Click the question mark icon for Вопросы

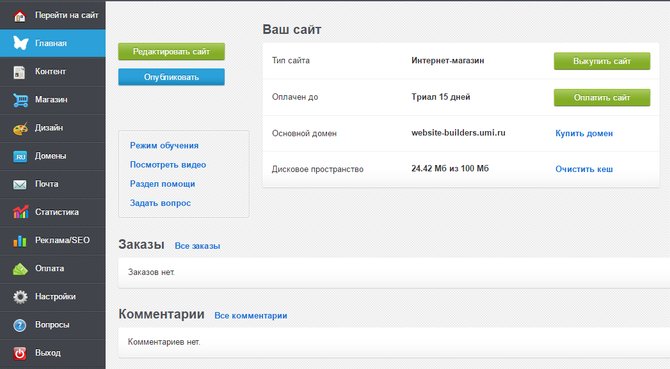20,325
